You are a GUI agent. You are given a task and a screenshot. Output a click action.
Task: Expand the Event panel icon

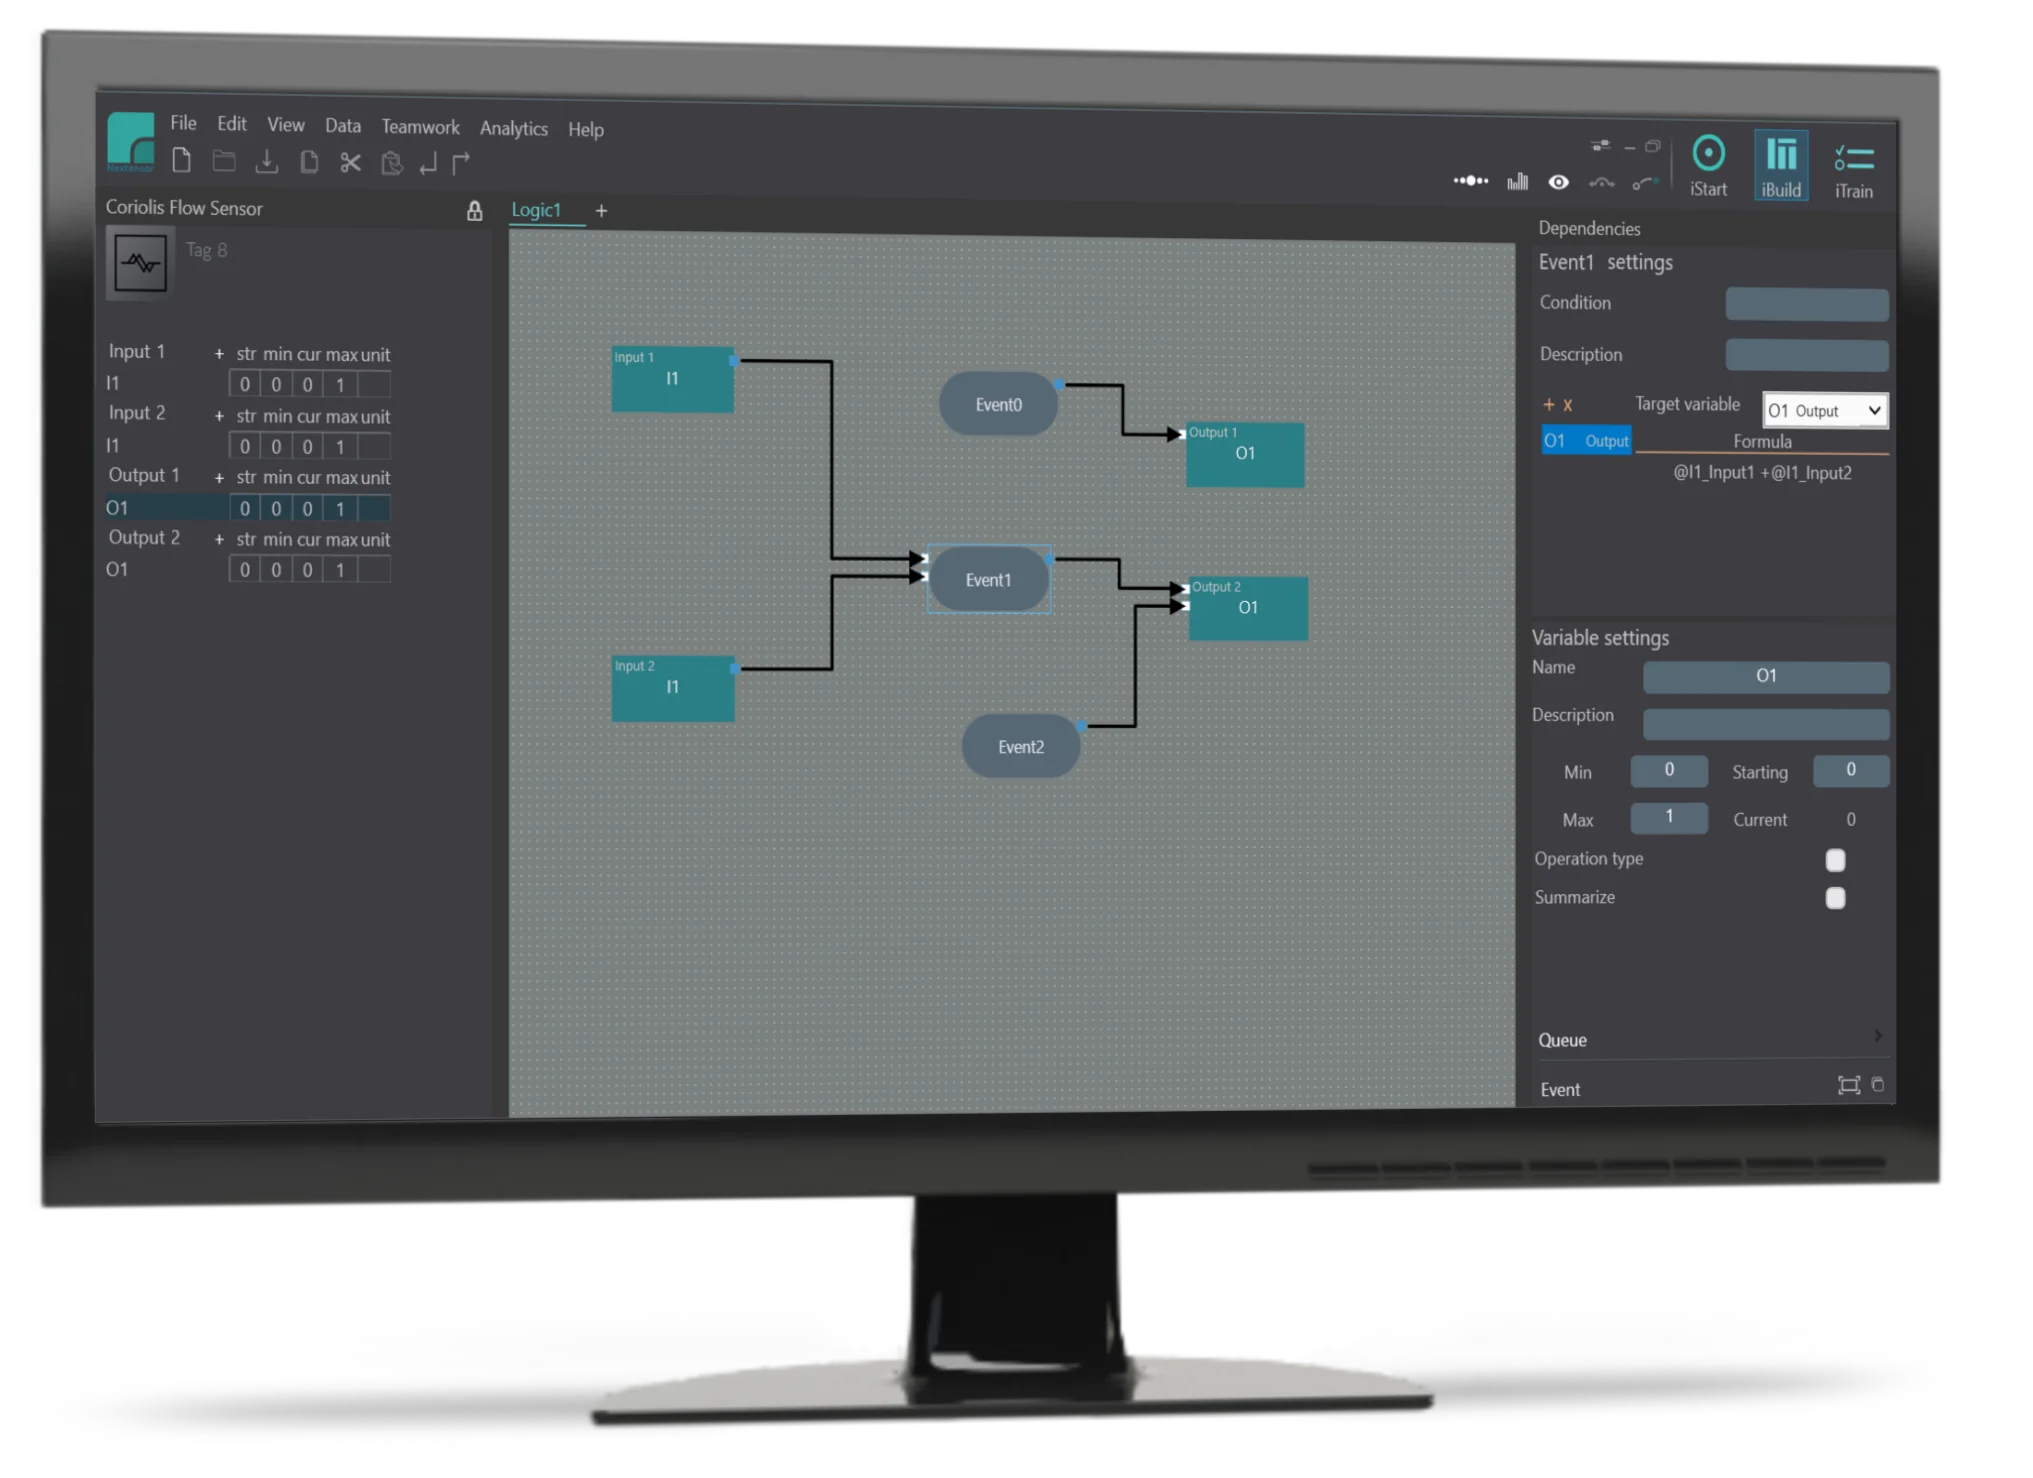(1848, 1085)
